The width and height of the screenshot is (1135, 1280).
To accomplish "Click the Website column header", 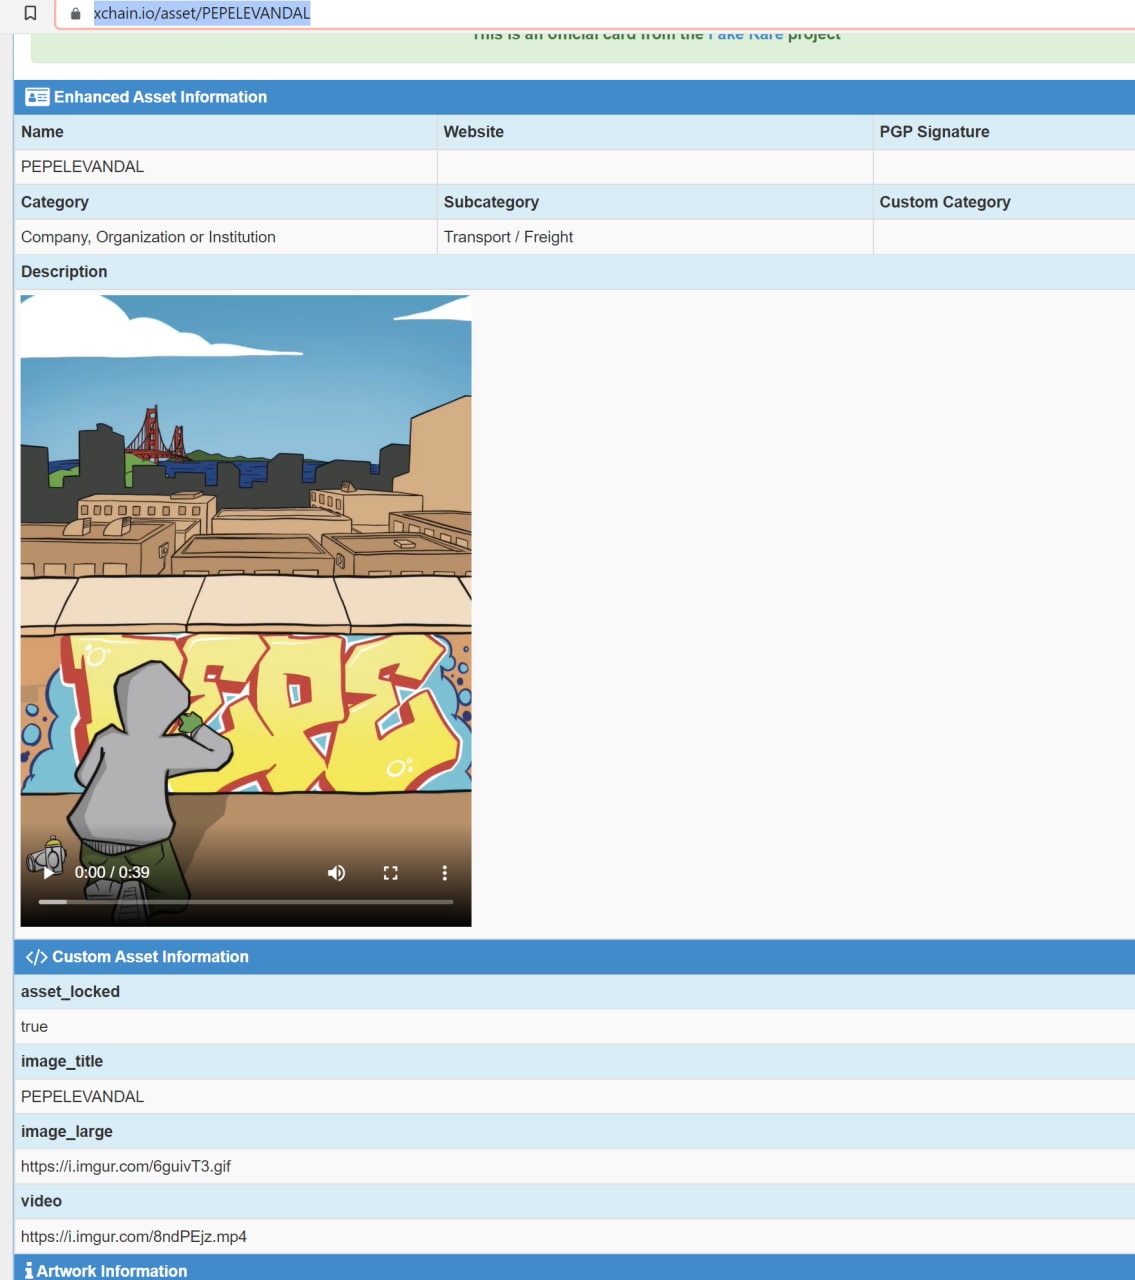I will click(474, 132).
